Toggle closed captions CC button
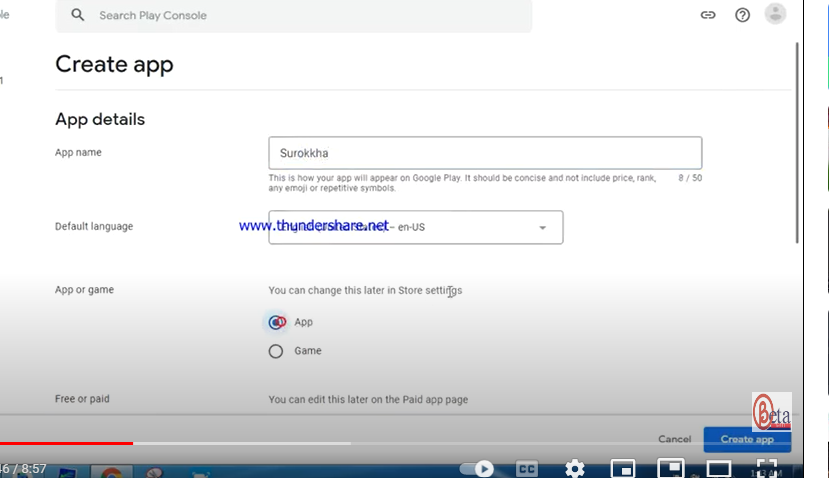829x478 pixels. (527, 468)
